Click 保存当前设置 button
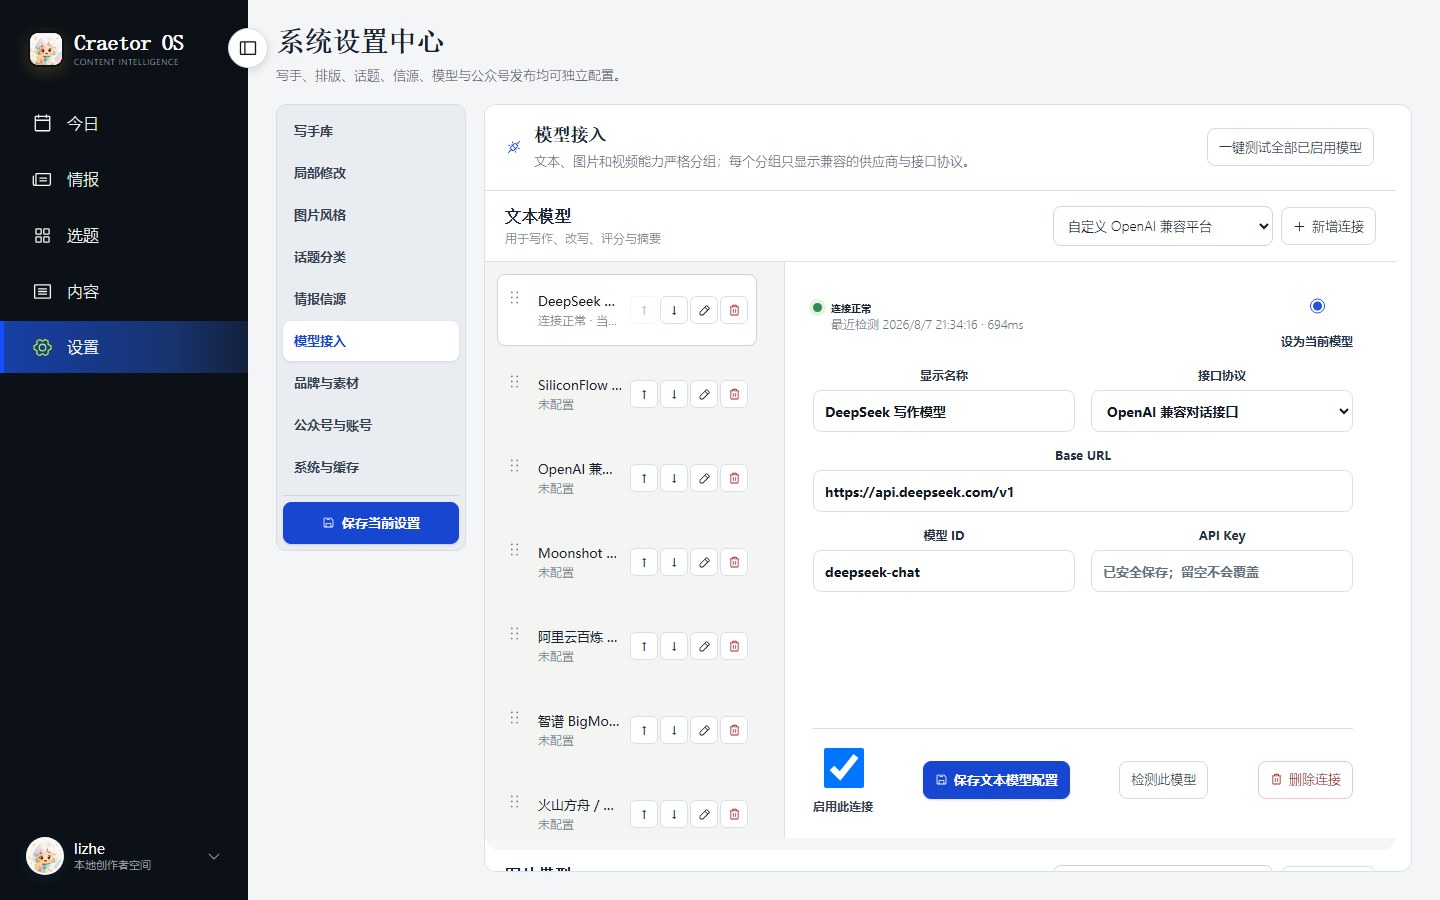Image resolution: width=1440 pixels, height=900 pixels. coord(371,523)
